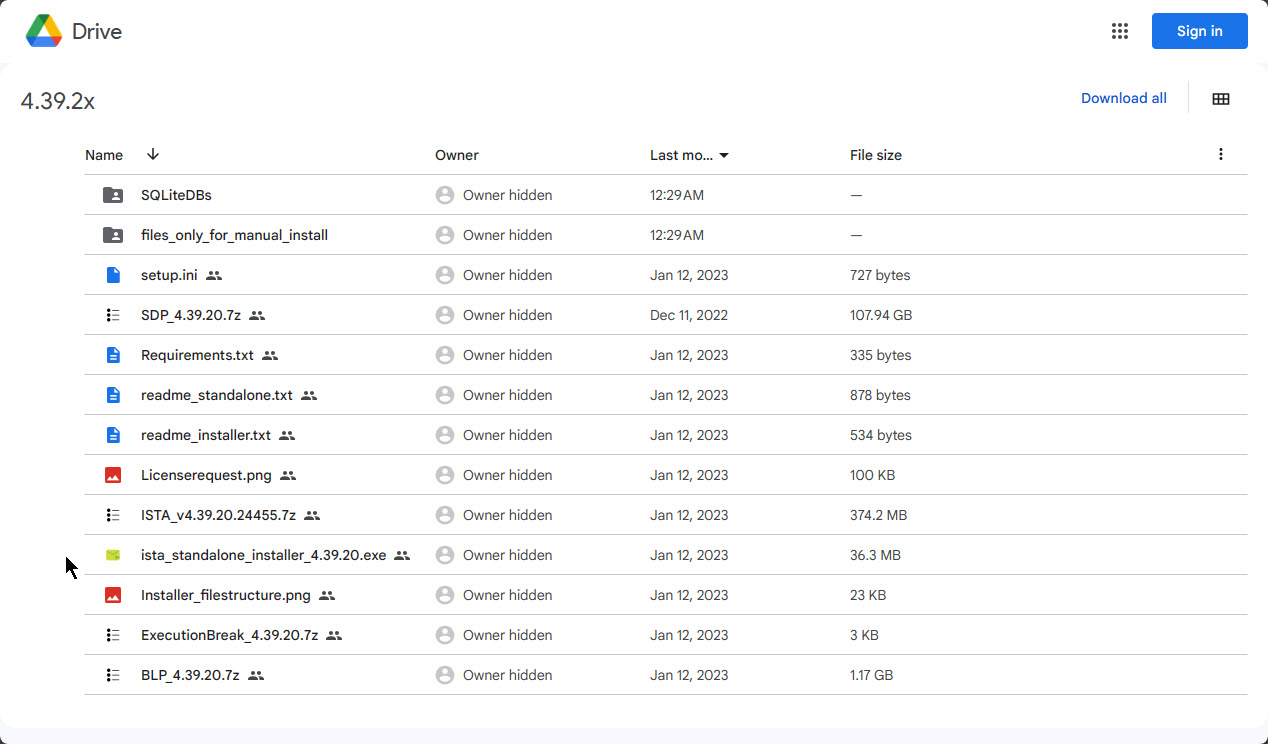
Task: Click shared people icon beside Licenserequest.png
Action: pyautogui.click(x=288, y=475)
